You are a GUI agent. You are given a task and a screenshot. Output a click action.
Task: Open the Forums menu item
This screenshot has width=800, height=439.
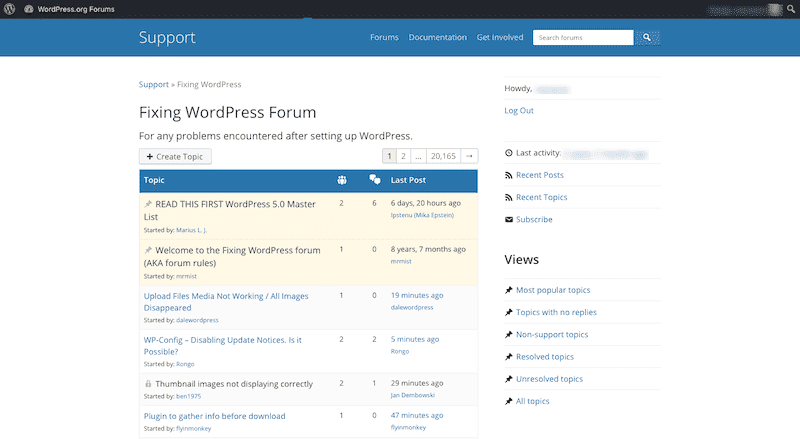(384, 38)
